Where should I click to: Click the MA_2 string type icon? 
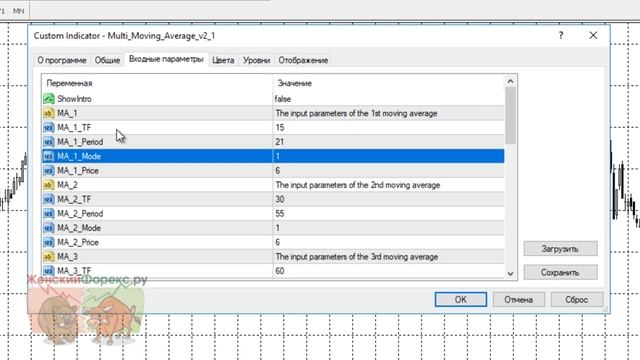click(x=49, y=184)
